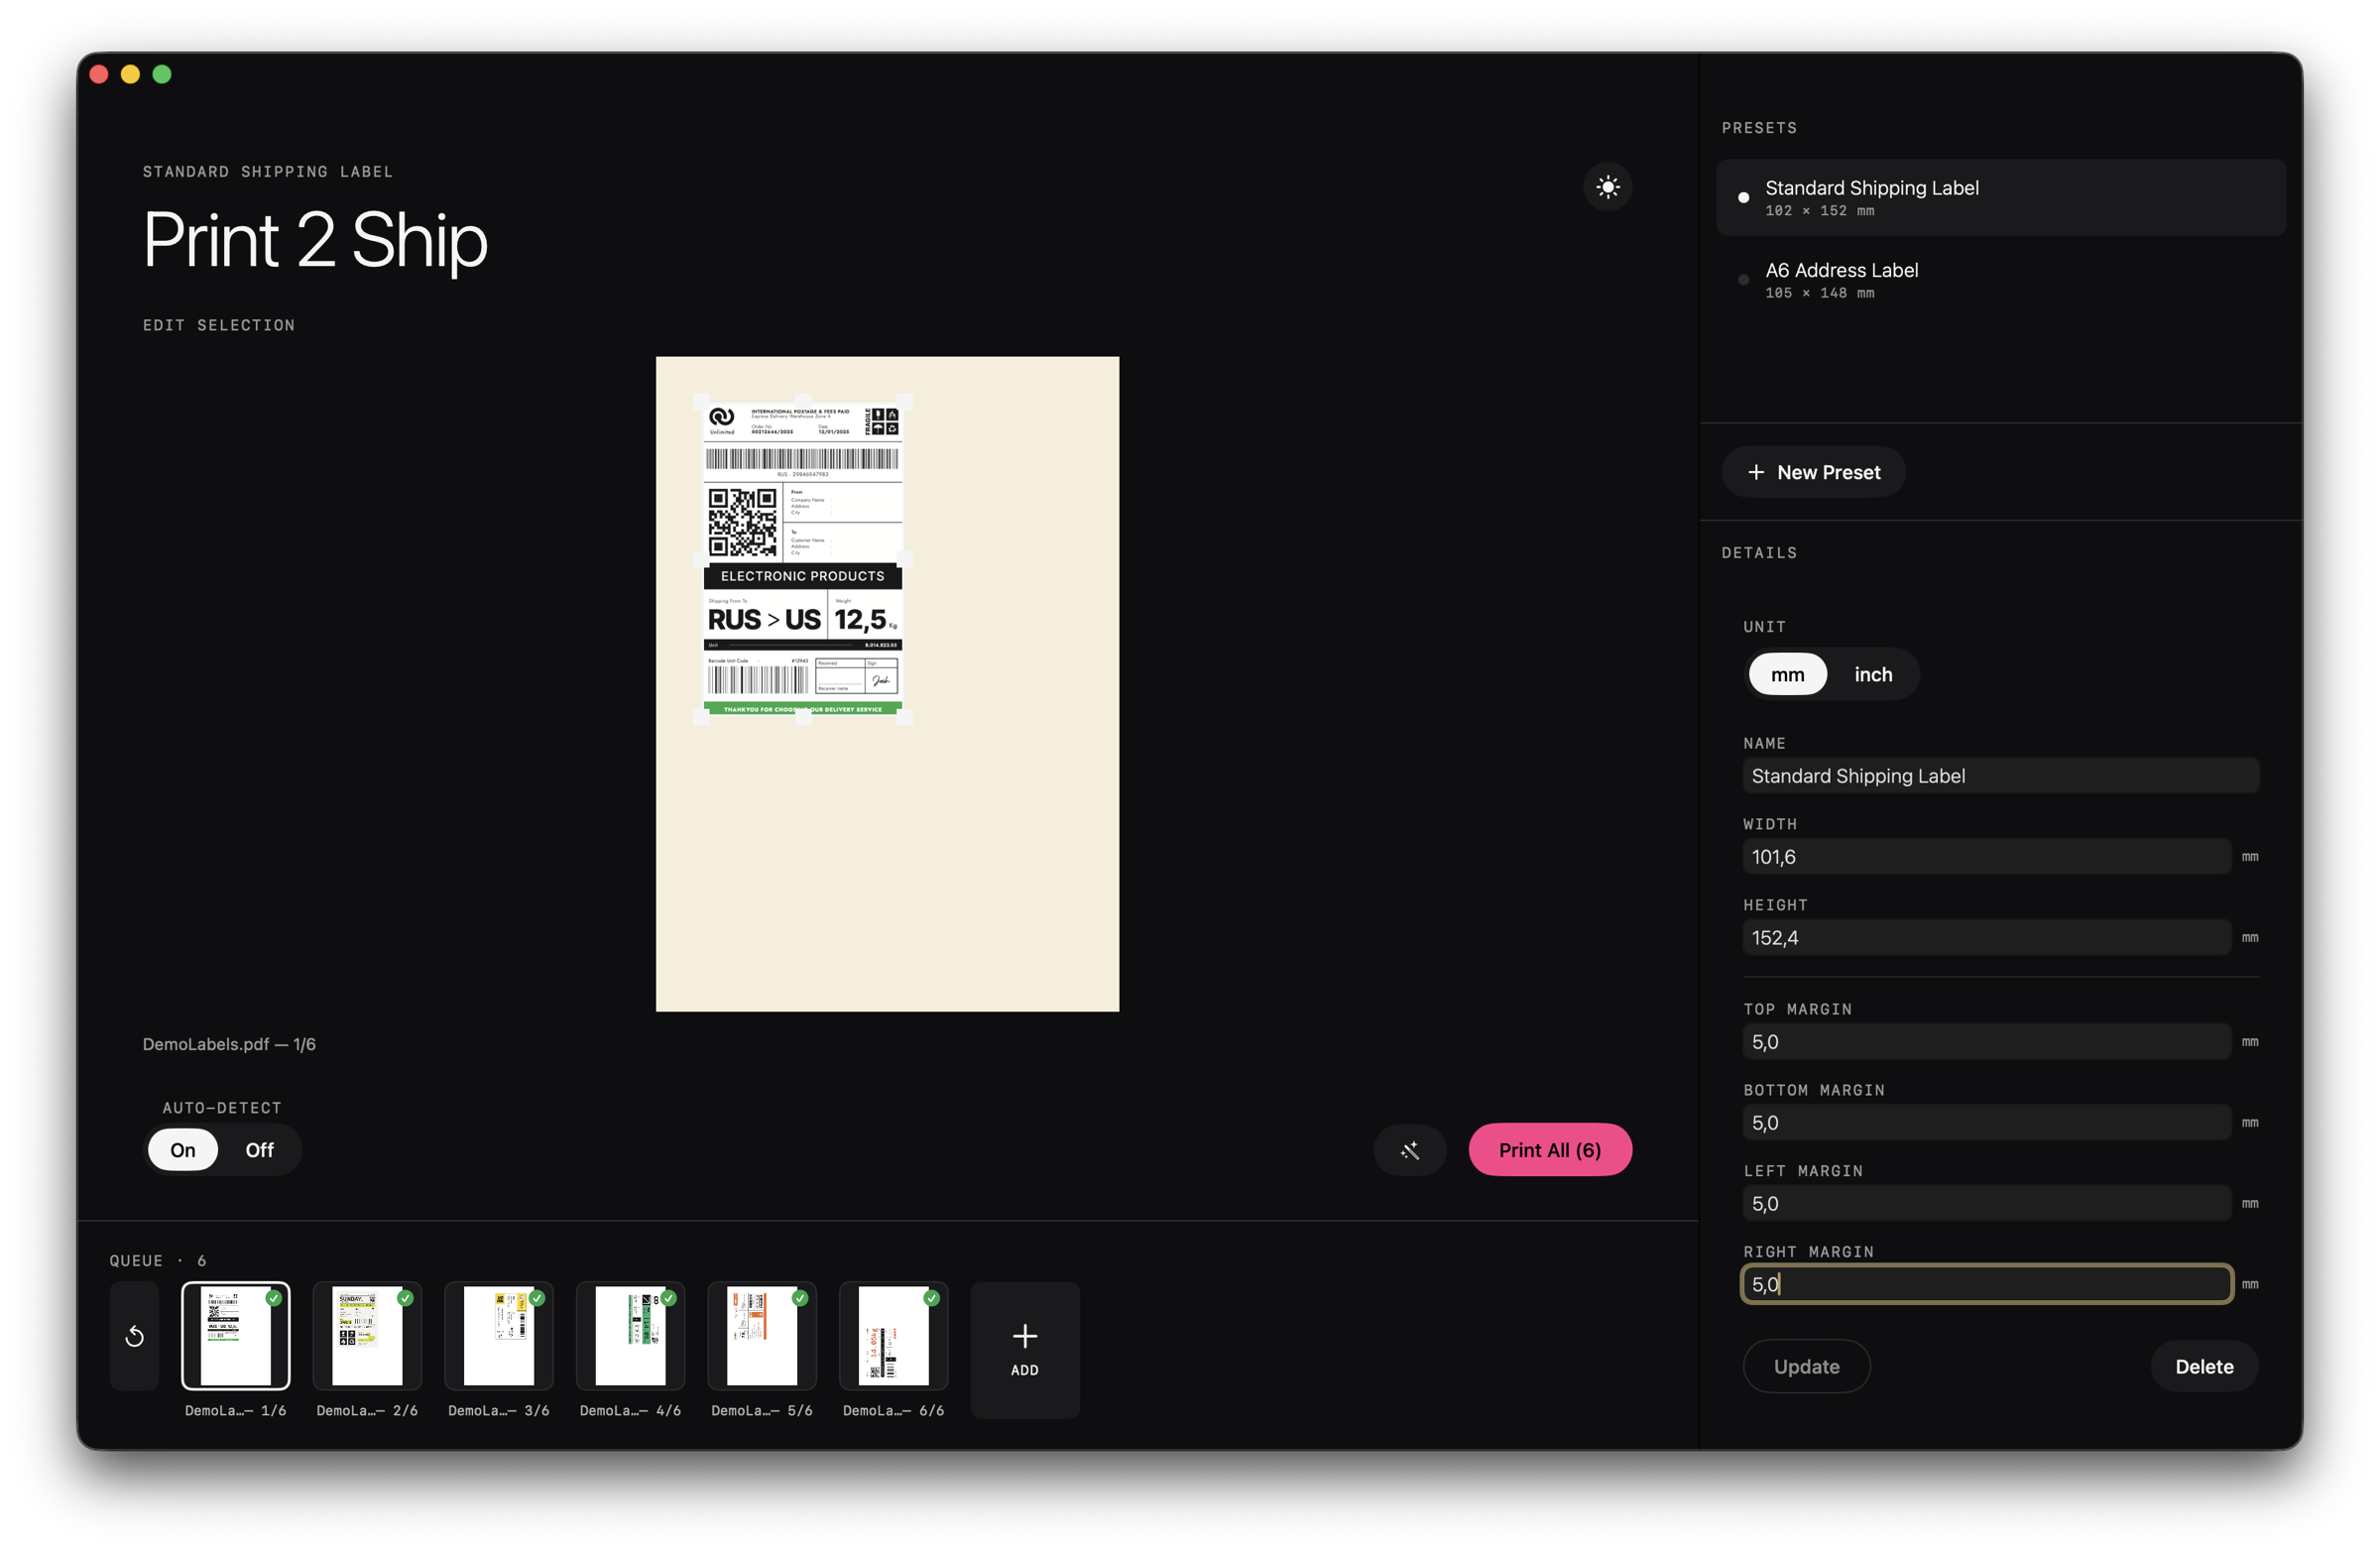Open queue thumbnail DemoLa 1/6
This screenshot has height=1552, width=2380.
pos(235,1336)
